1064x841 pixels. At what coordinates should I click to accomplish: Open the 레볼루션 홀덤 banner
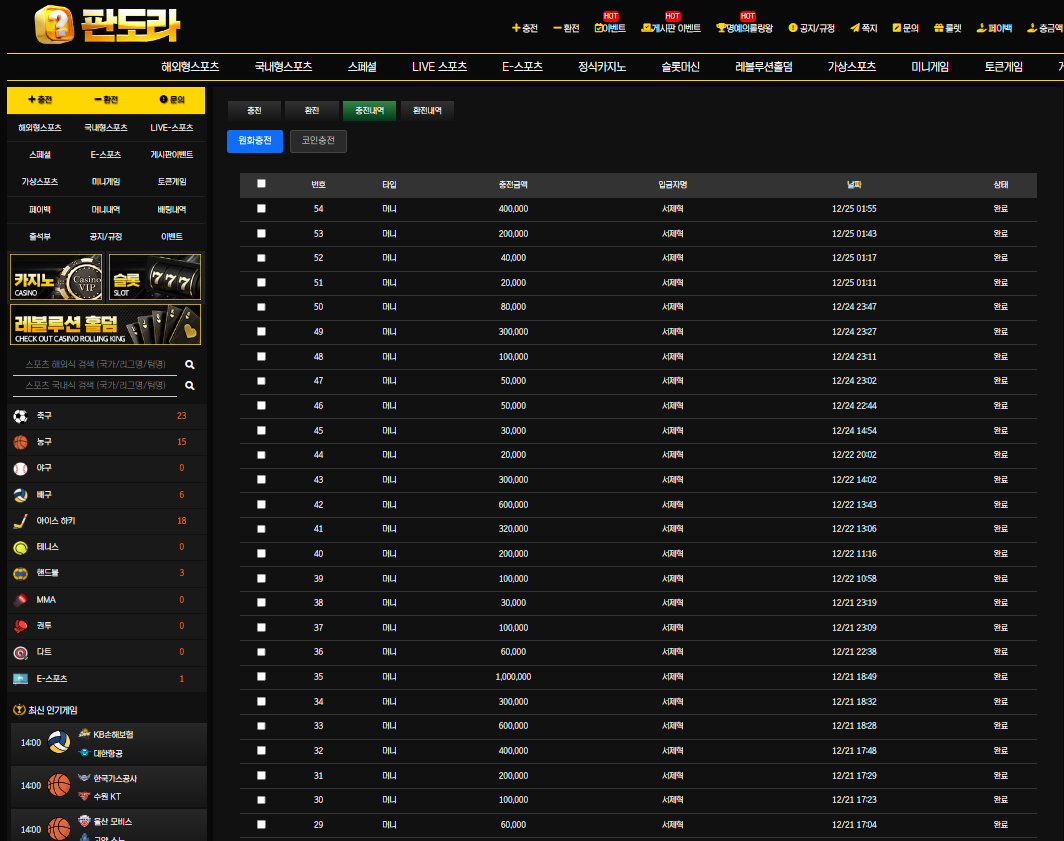tap(106, 325)
